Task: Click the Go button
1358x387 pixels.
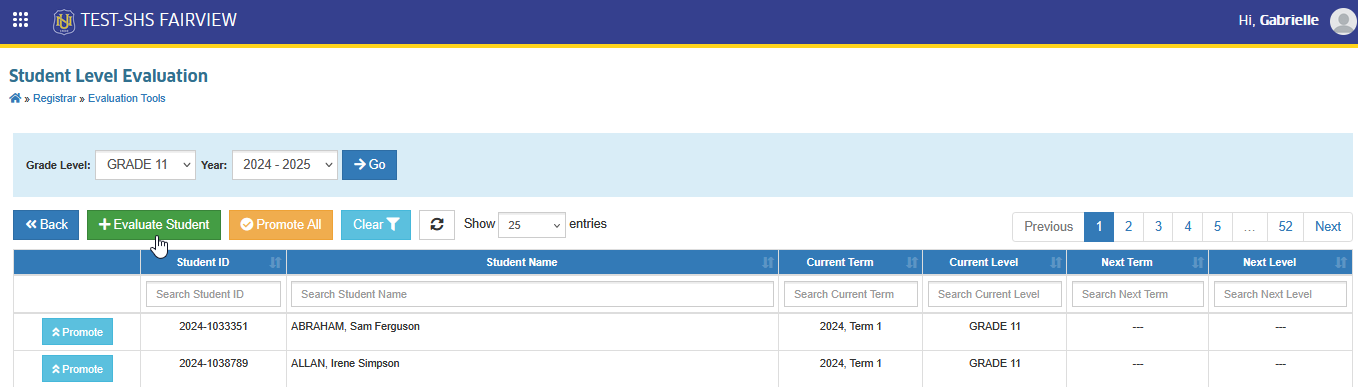Action: pos(369,165)
